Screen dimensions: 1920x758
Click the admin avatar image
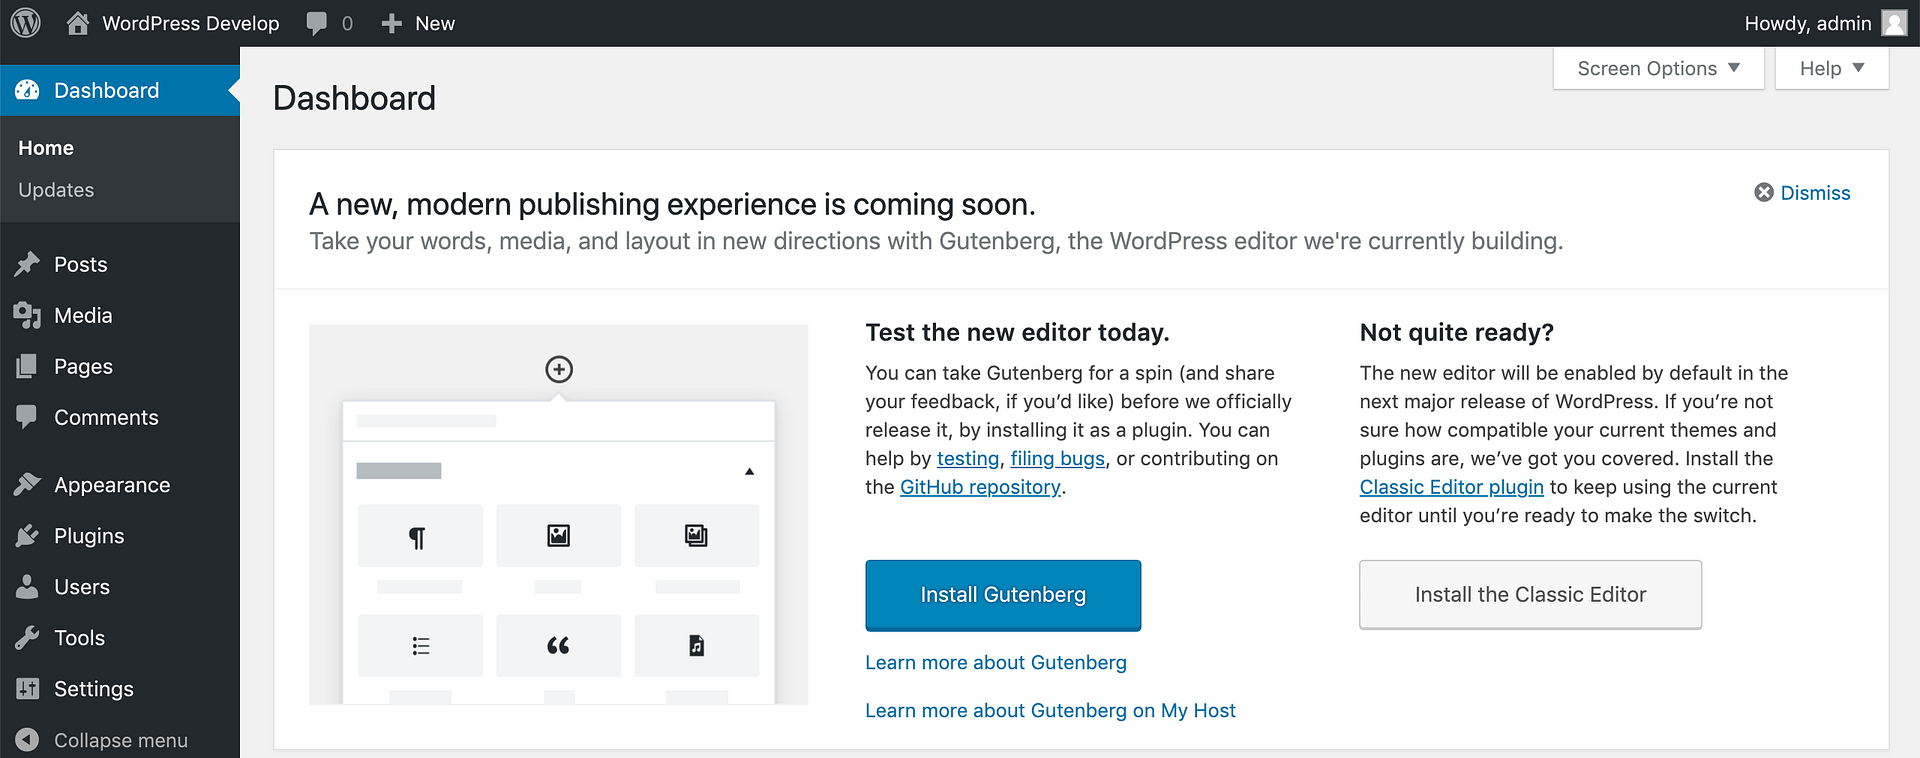pos(1894,23)
